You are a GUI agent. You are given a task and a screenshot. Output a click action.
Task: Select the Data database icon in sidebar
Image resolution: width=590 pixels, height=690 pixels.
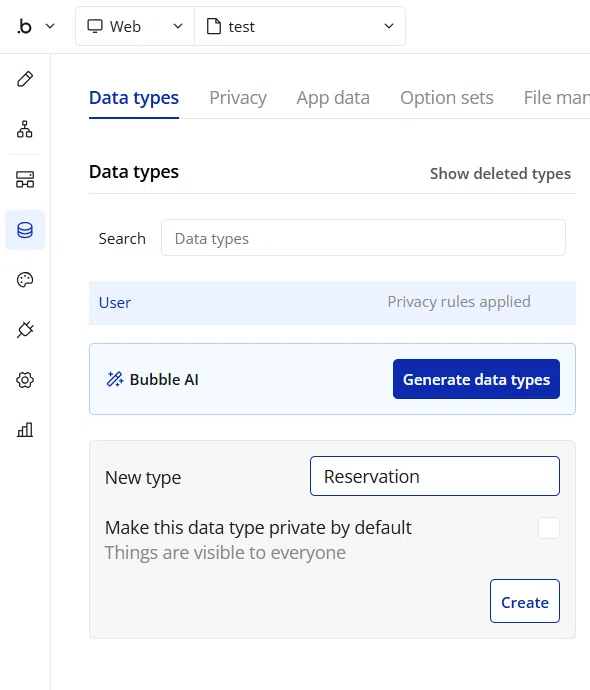pos(25,230)
